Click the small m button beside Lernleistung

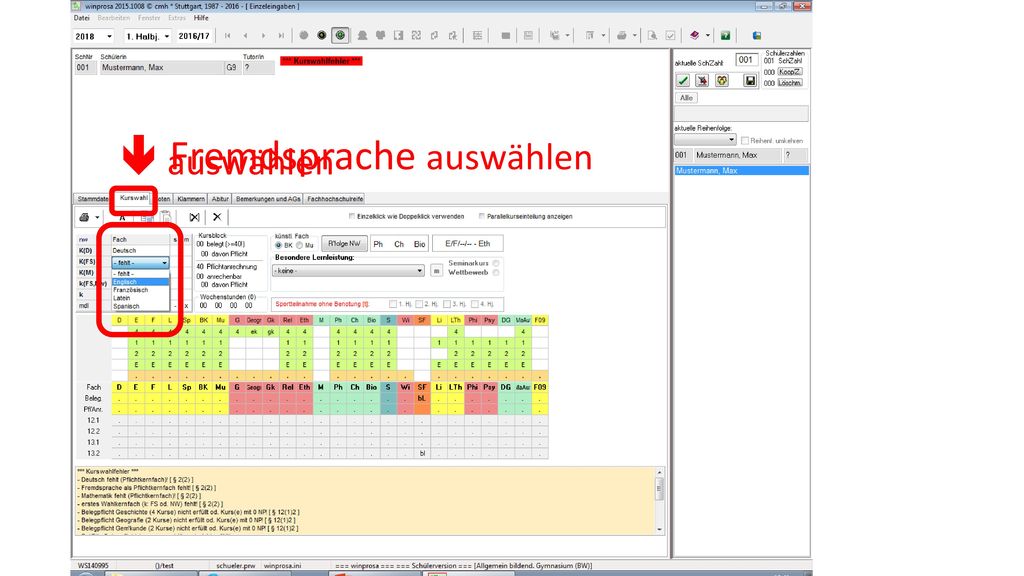(x=436, y=270)
